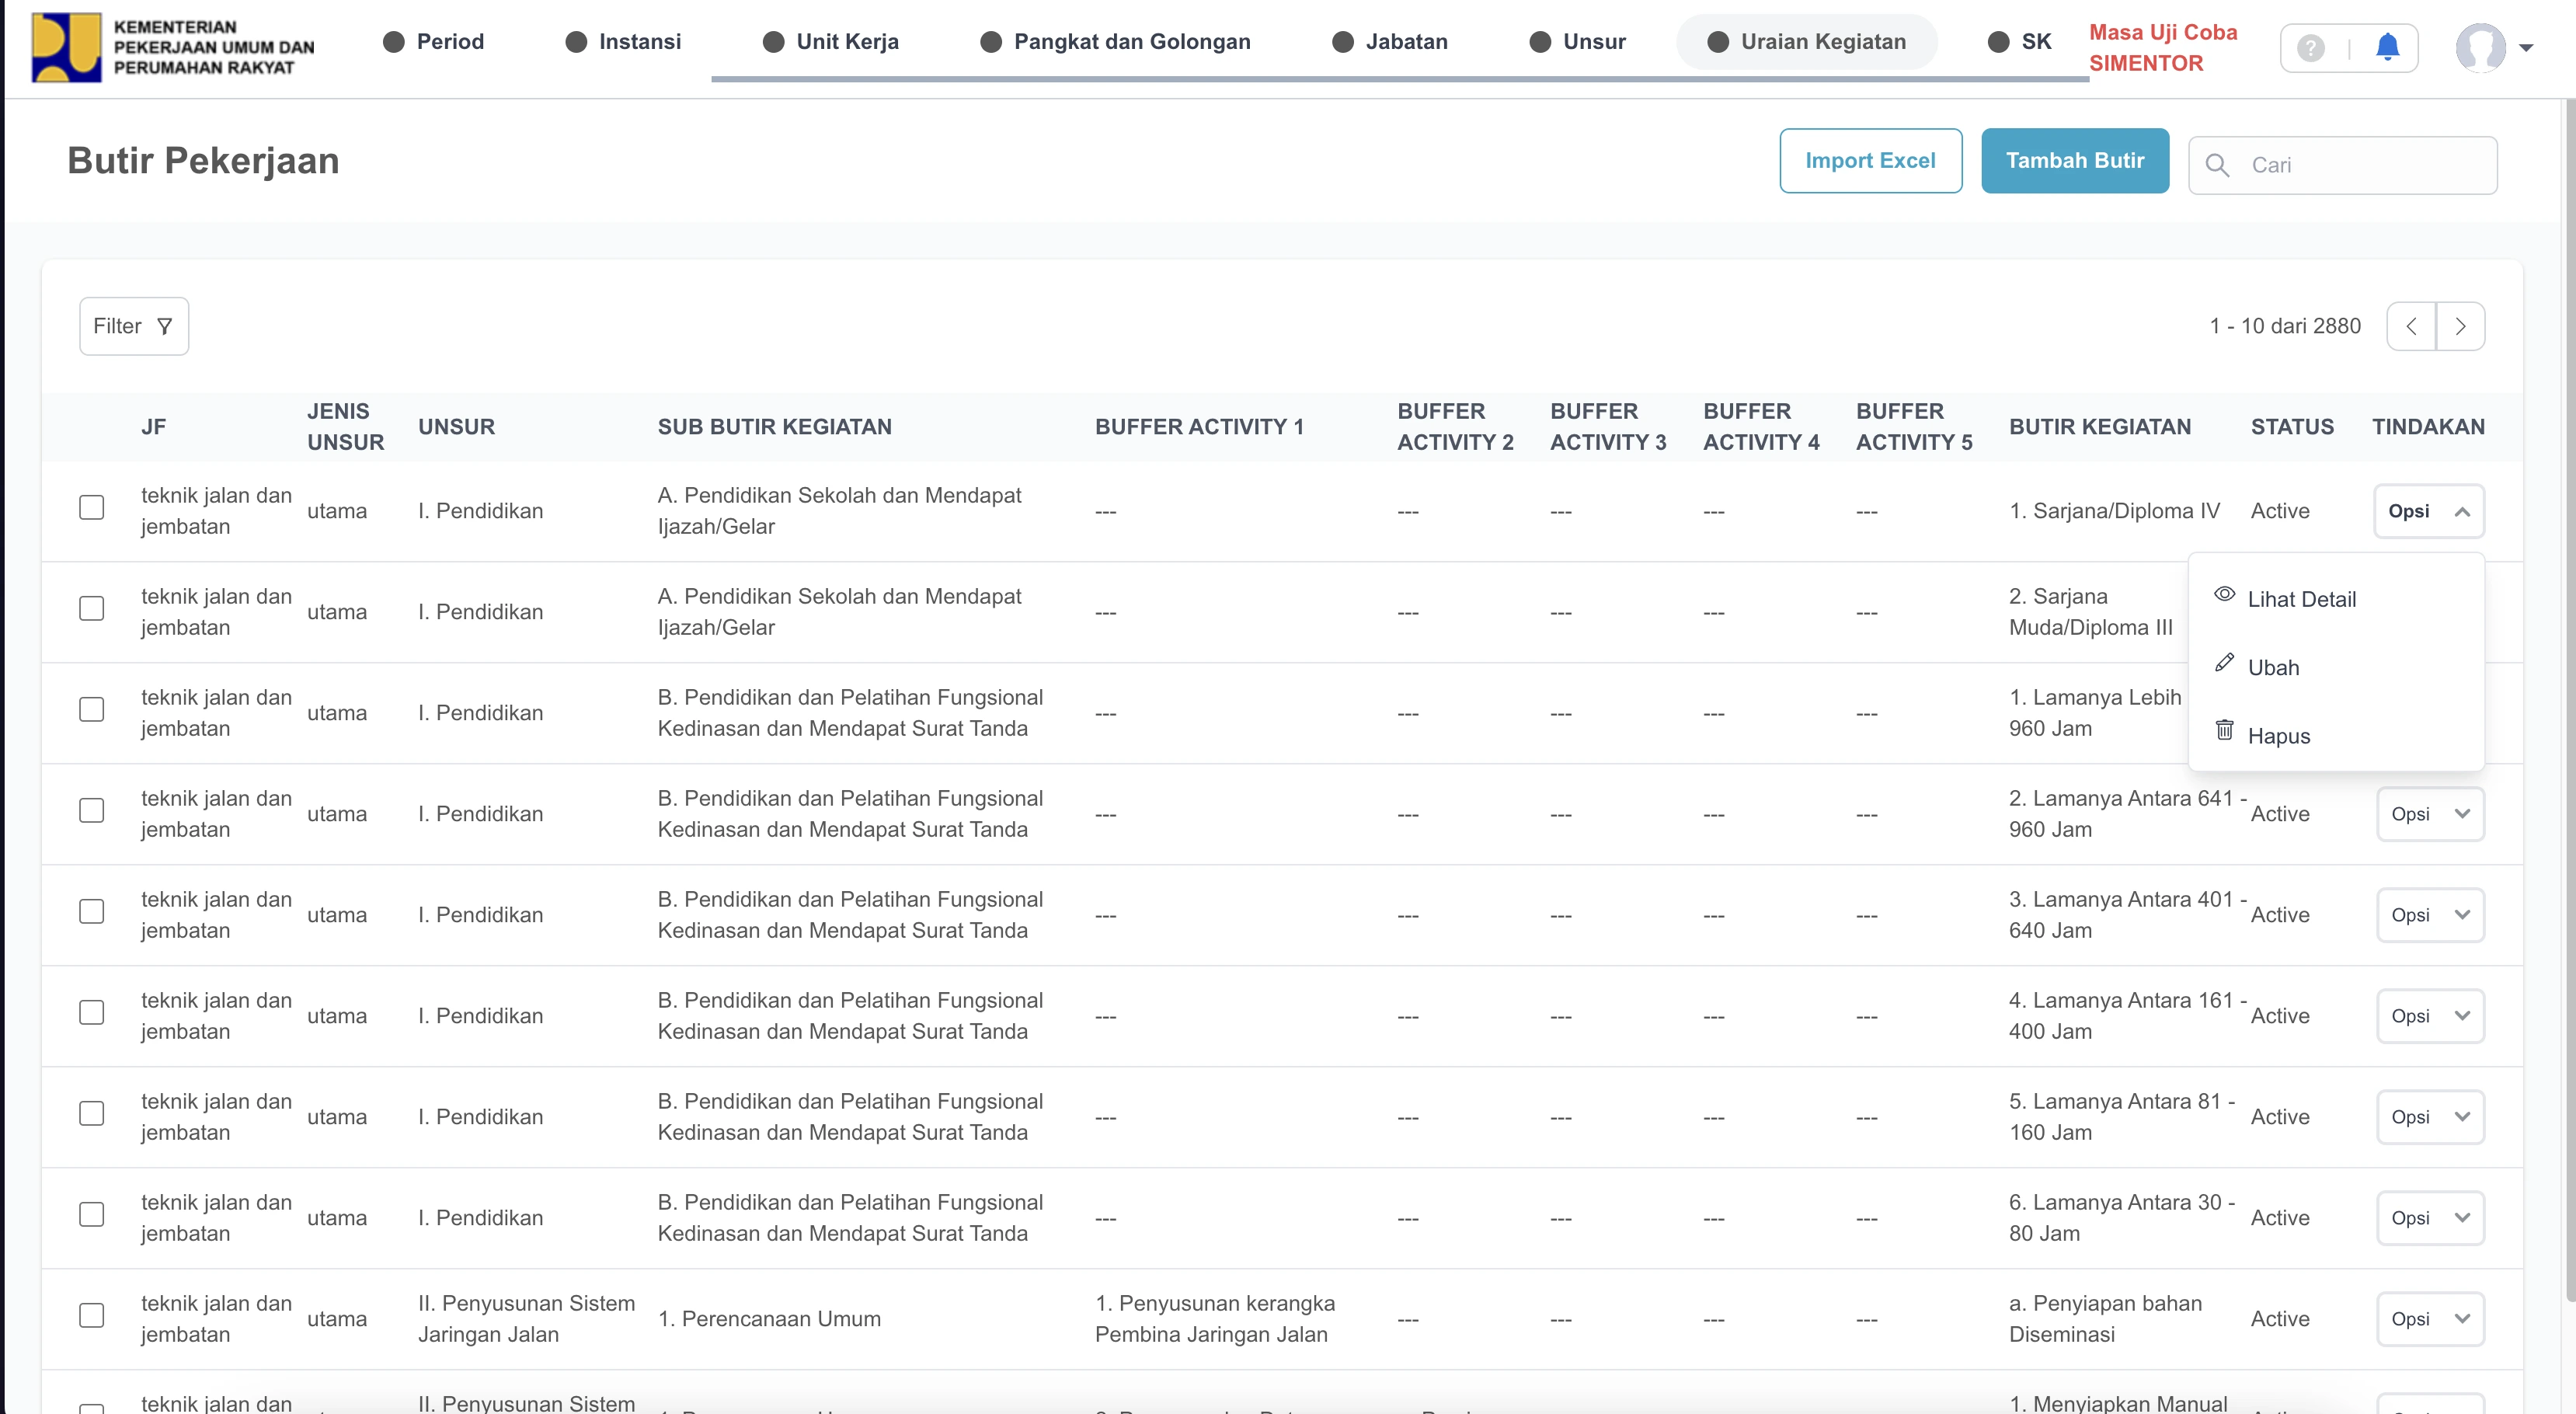This screenshot has width=2576, height=1414.
Task: Click the notification bell icon
Action: [2387, 47]
